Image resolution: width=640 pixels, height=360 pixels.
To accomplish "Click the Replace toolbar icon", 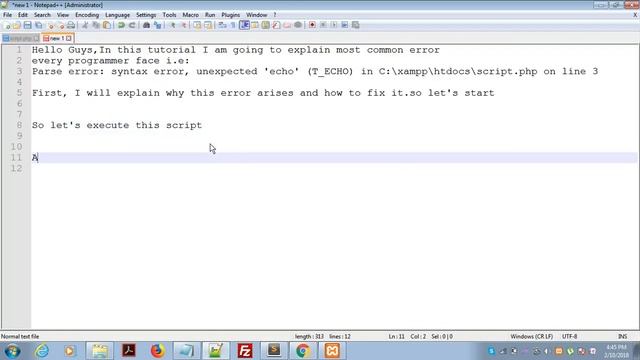I will point(158,25).
